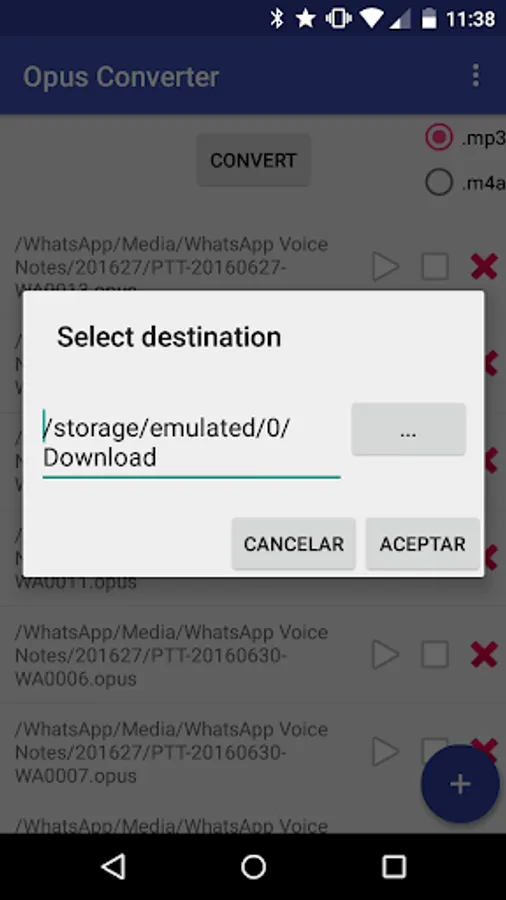
Task: Tap the blue plus add button
Action: pos(460,783)
